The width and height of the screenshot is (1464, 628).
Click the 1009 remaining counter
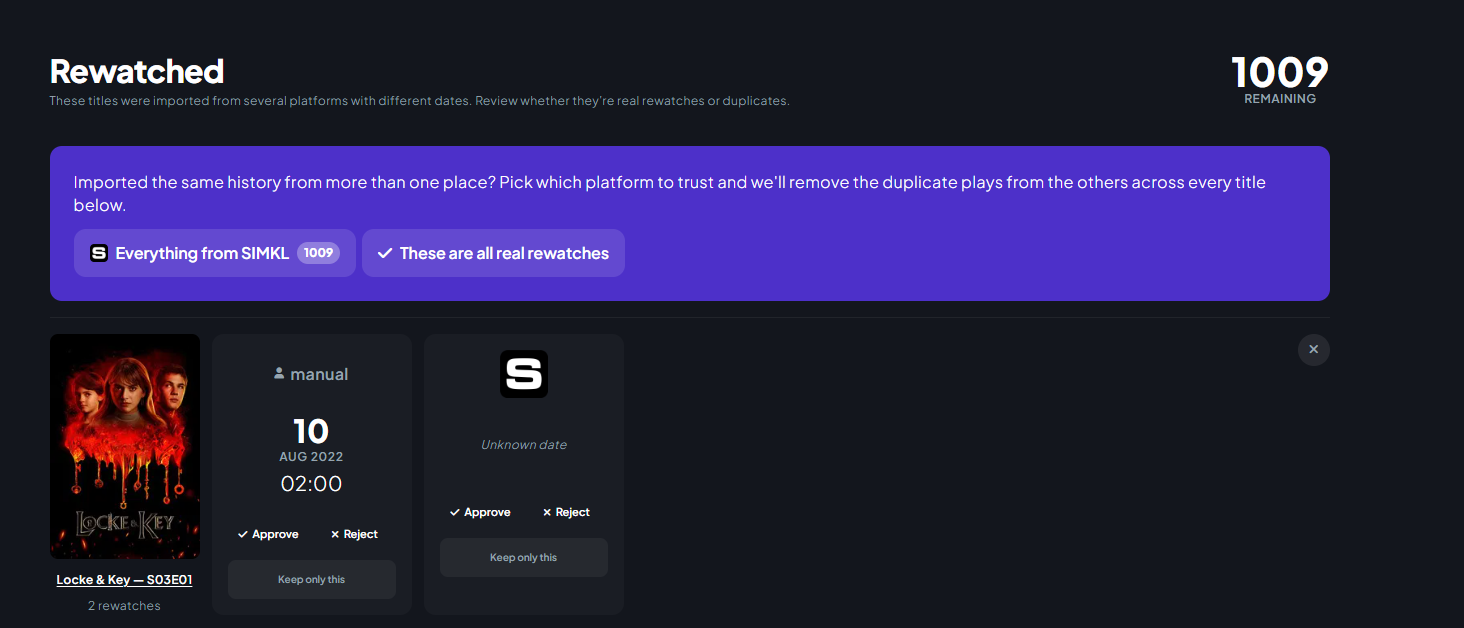click(x=1279, y=79)
